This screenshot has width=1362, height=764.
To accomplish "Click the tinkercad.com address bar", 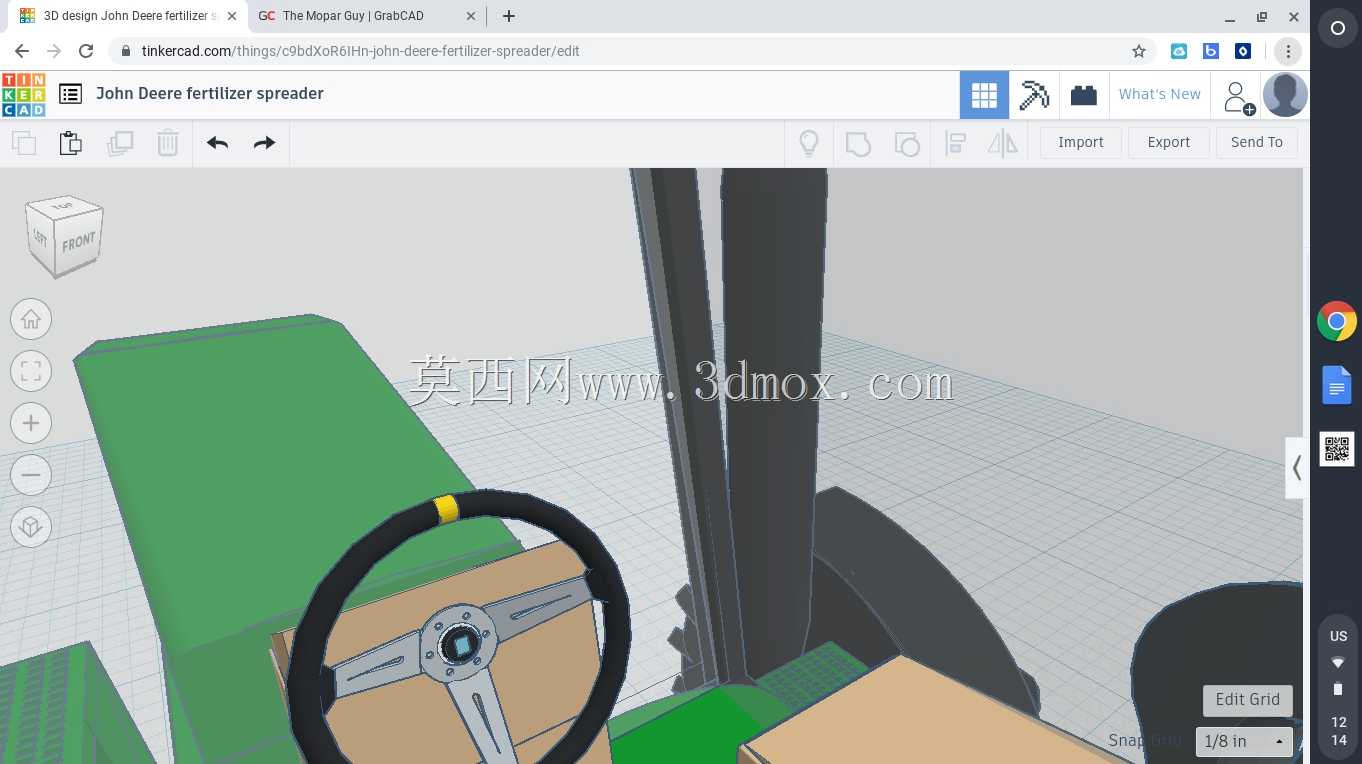I will click(x=630, y=51).
